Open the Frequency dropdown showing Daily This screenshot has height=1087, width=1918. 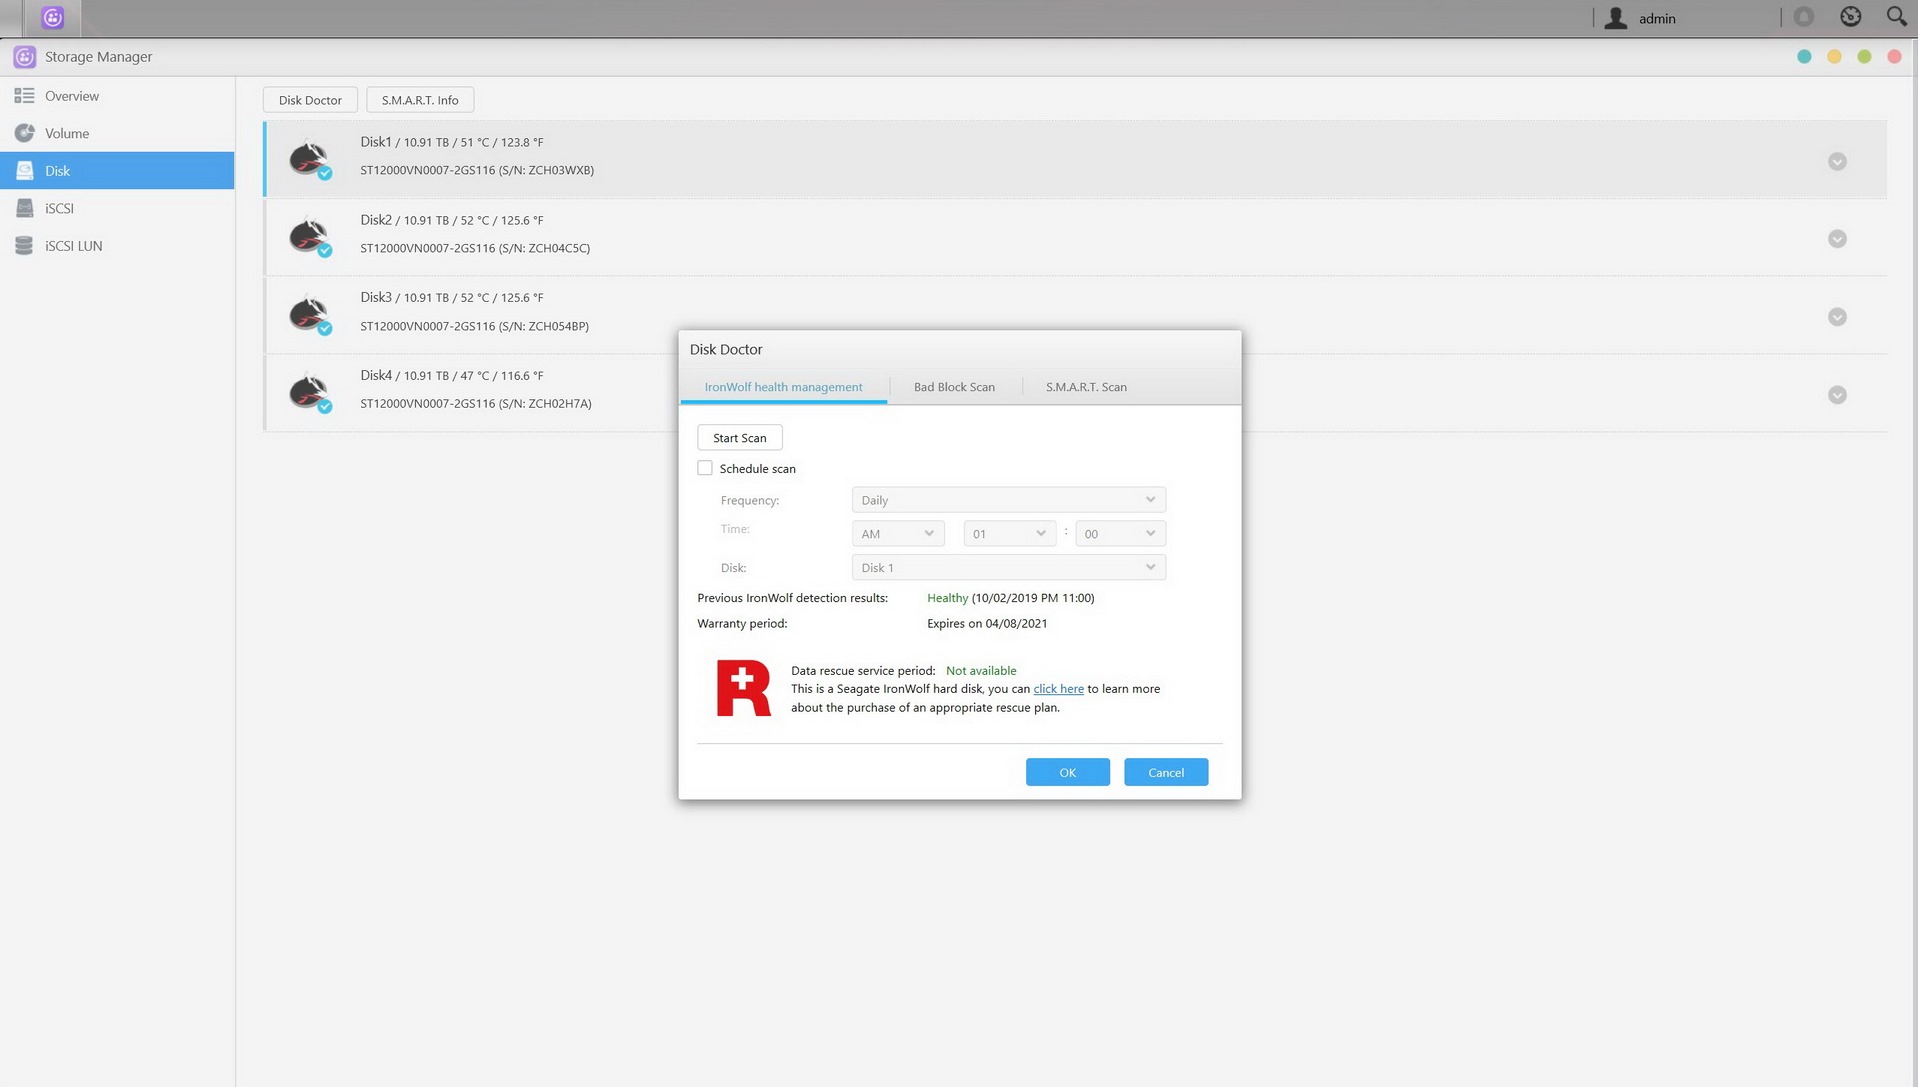1008,500
